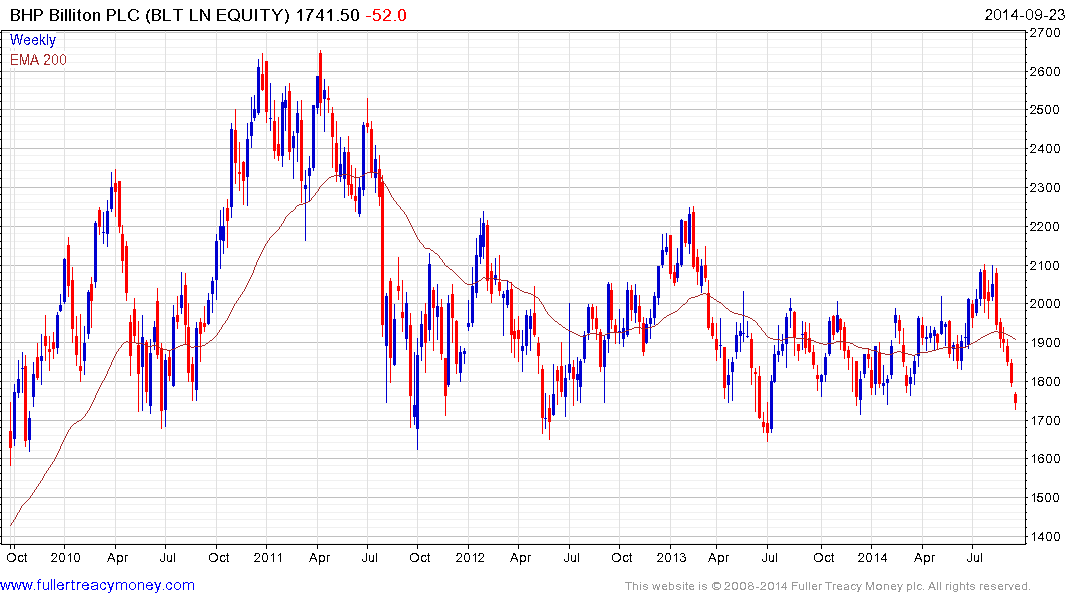Click the 1800 price axis label
Screen dimensions: 1075x600
tap(1046, 382)
